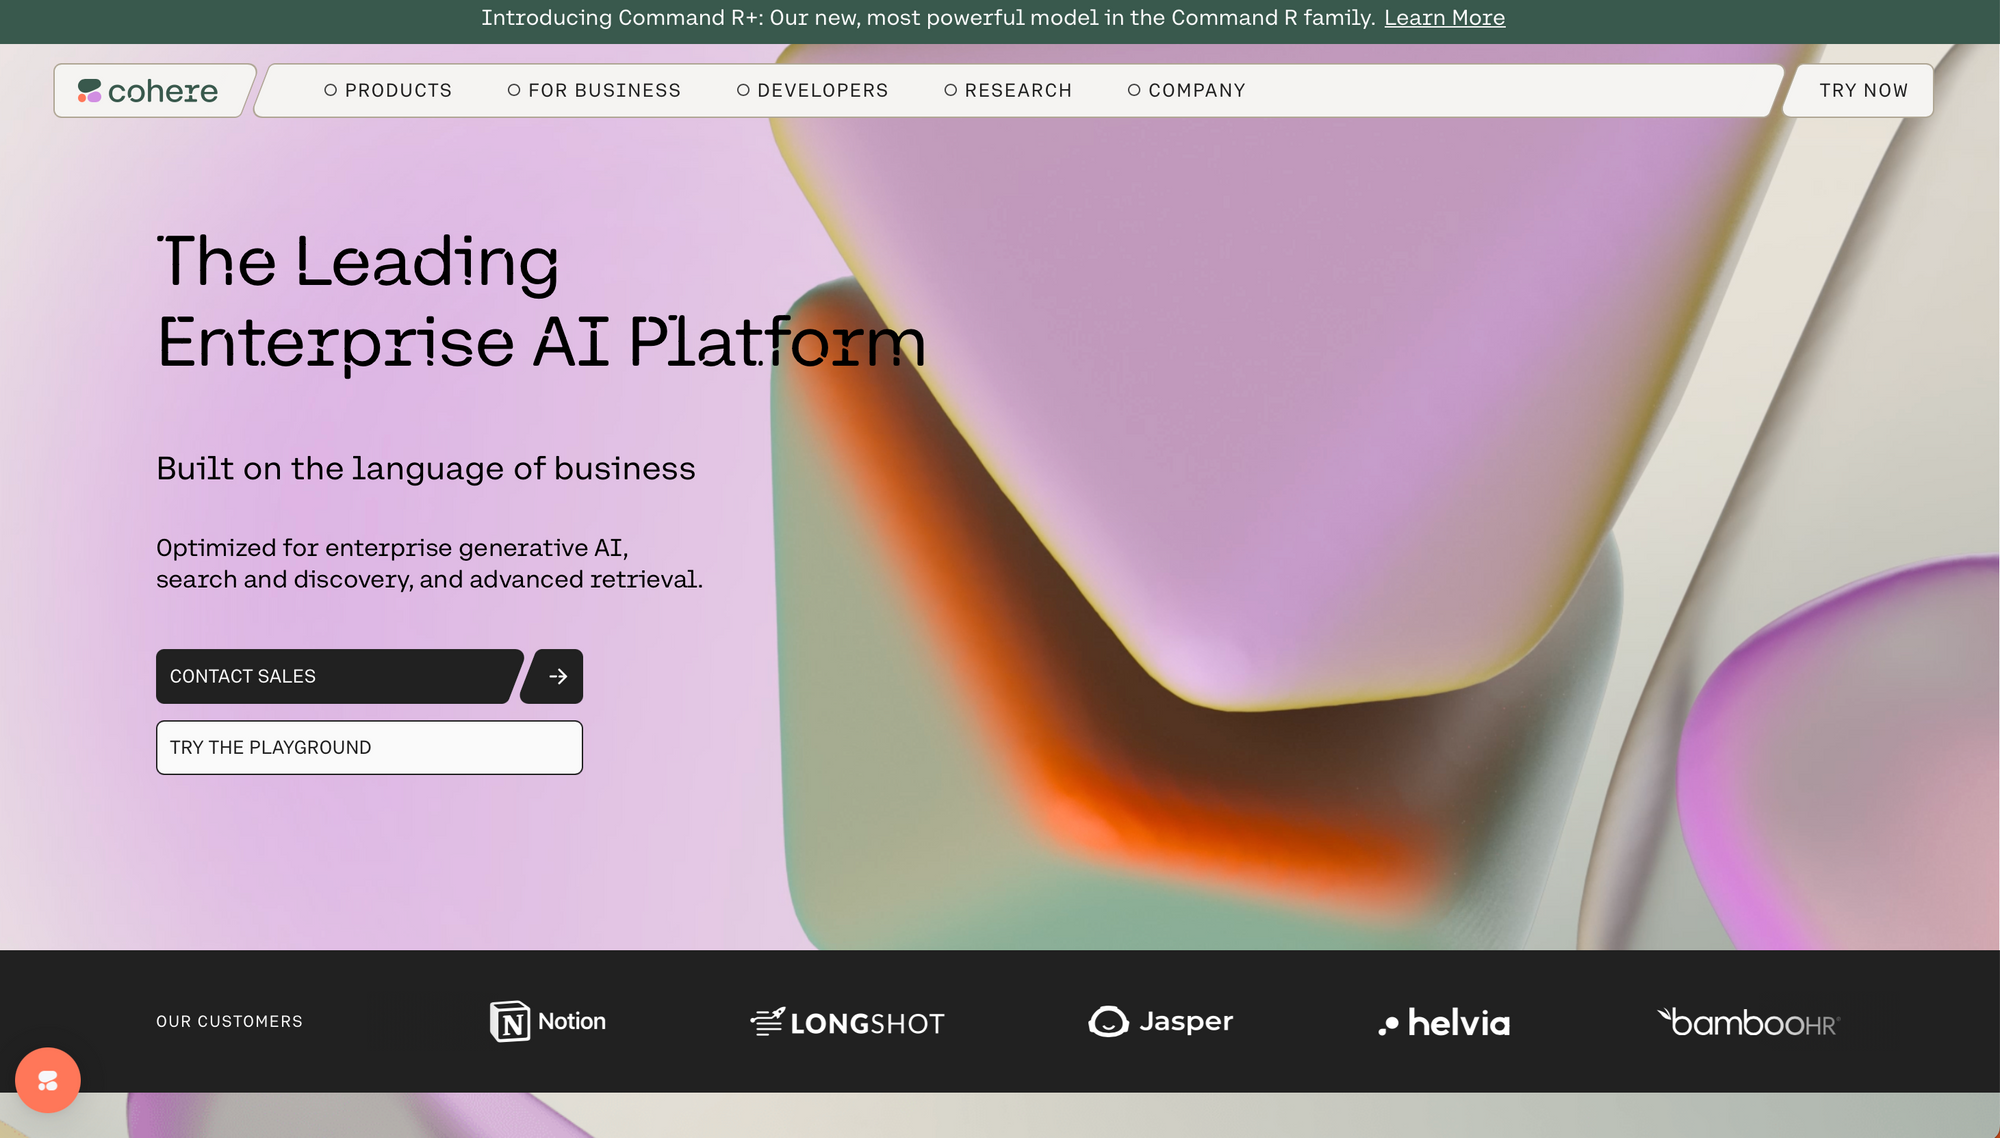Select the helvia customer logo

(1443, 1022)
